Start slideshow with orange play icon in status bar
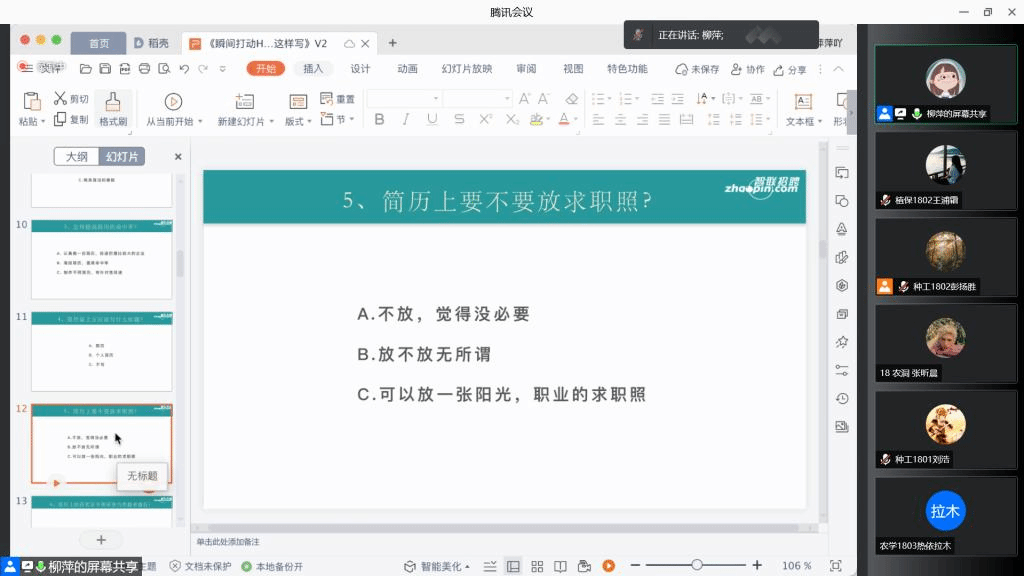 tap(607, 566)
